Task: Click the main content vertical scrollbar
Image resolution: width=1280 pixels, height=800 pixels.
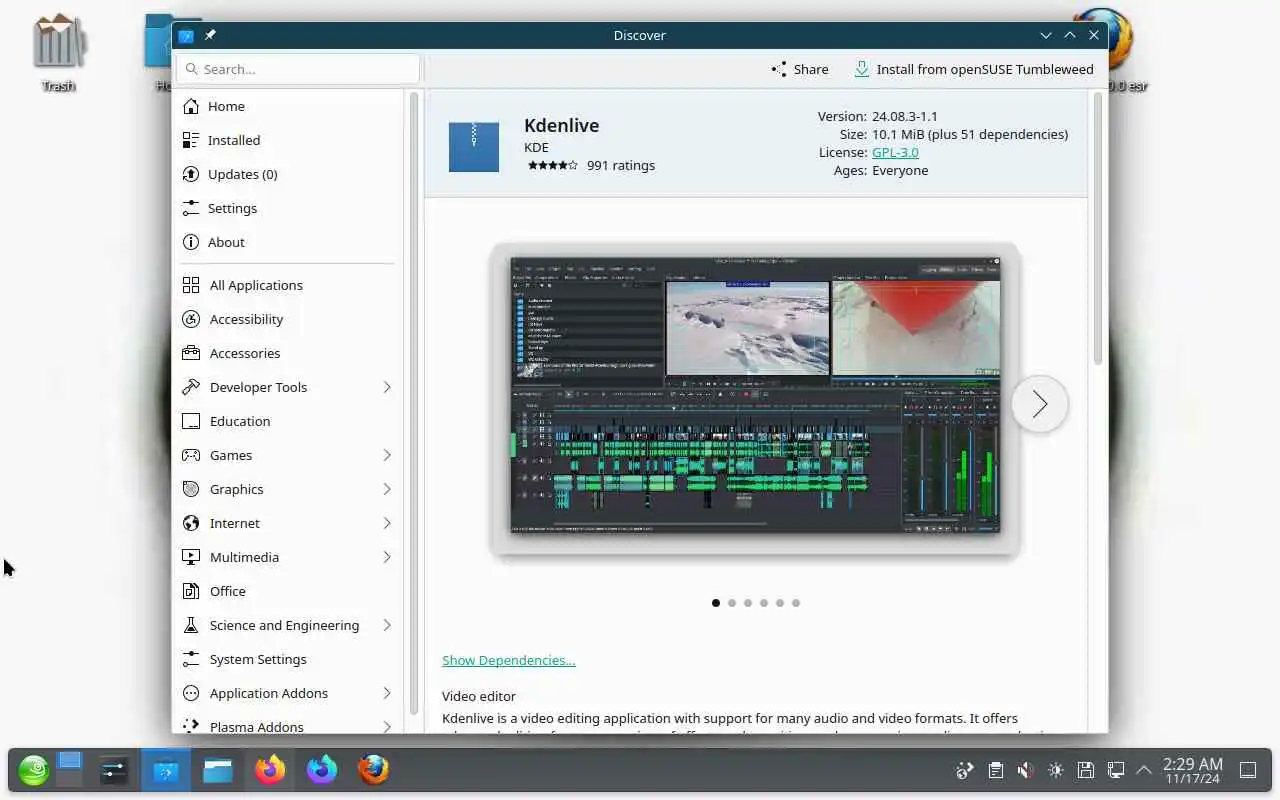Action: (x=1097, y=228)
